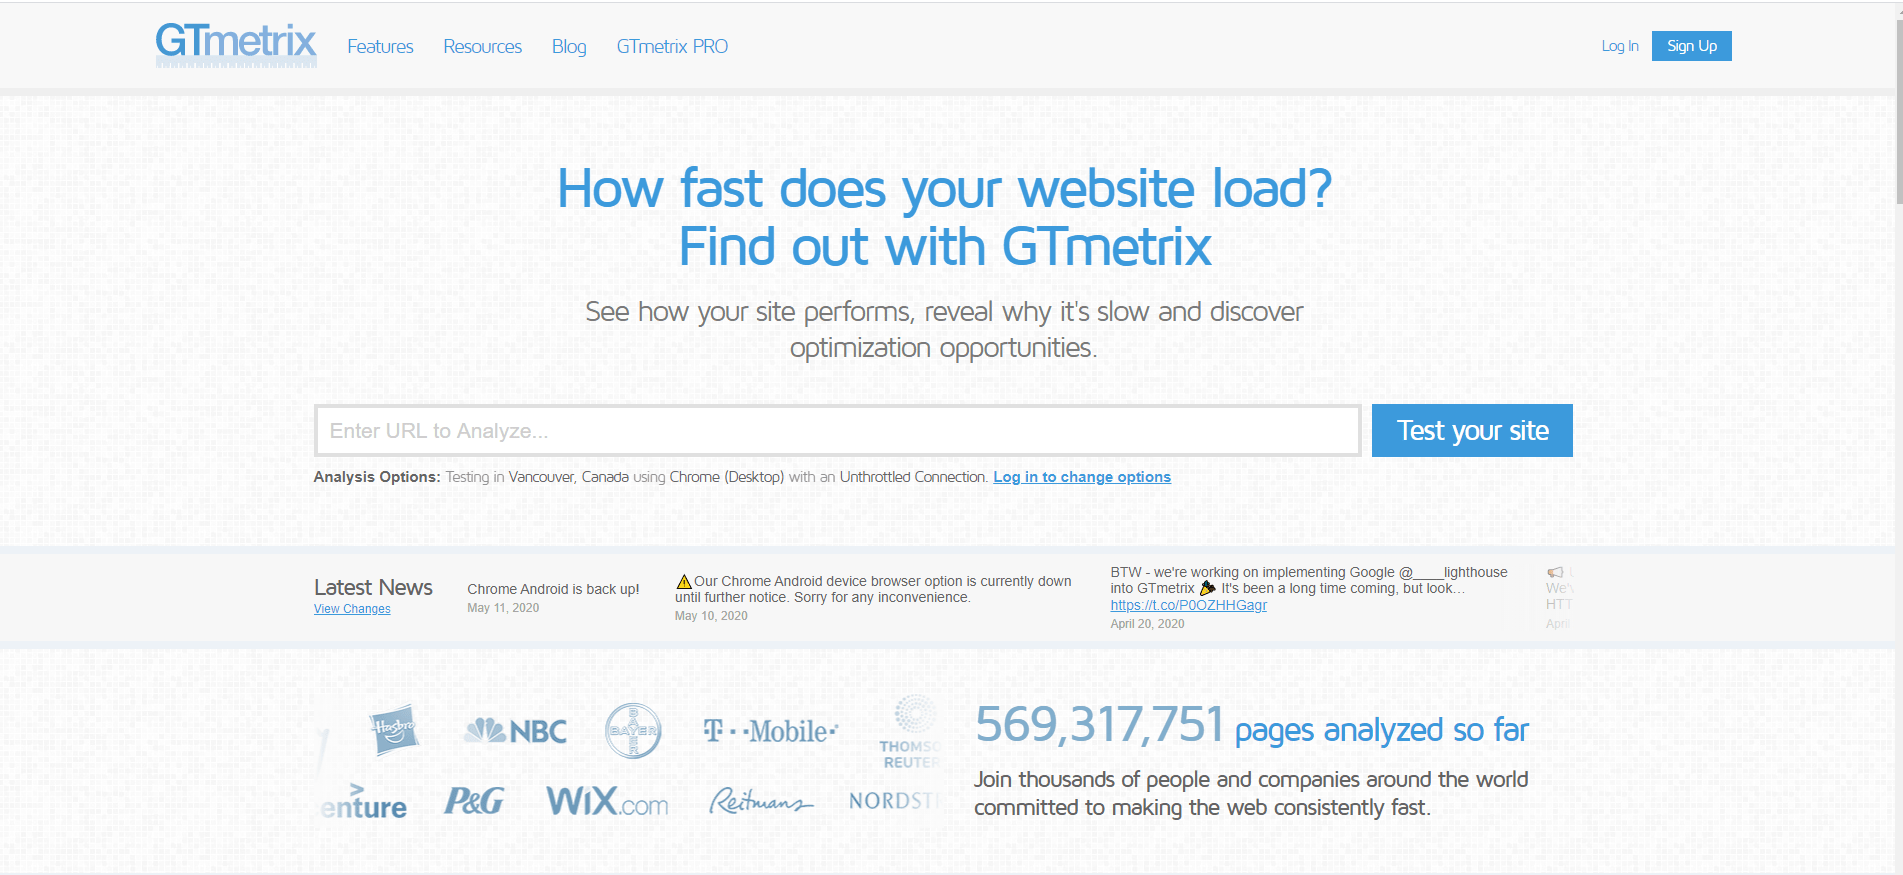This screenshot has width=1903, height=875.
Task: Click the GTmetrix logo
Action: coord(236,45)
